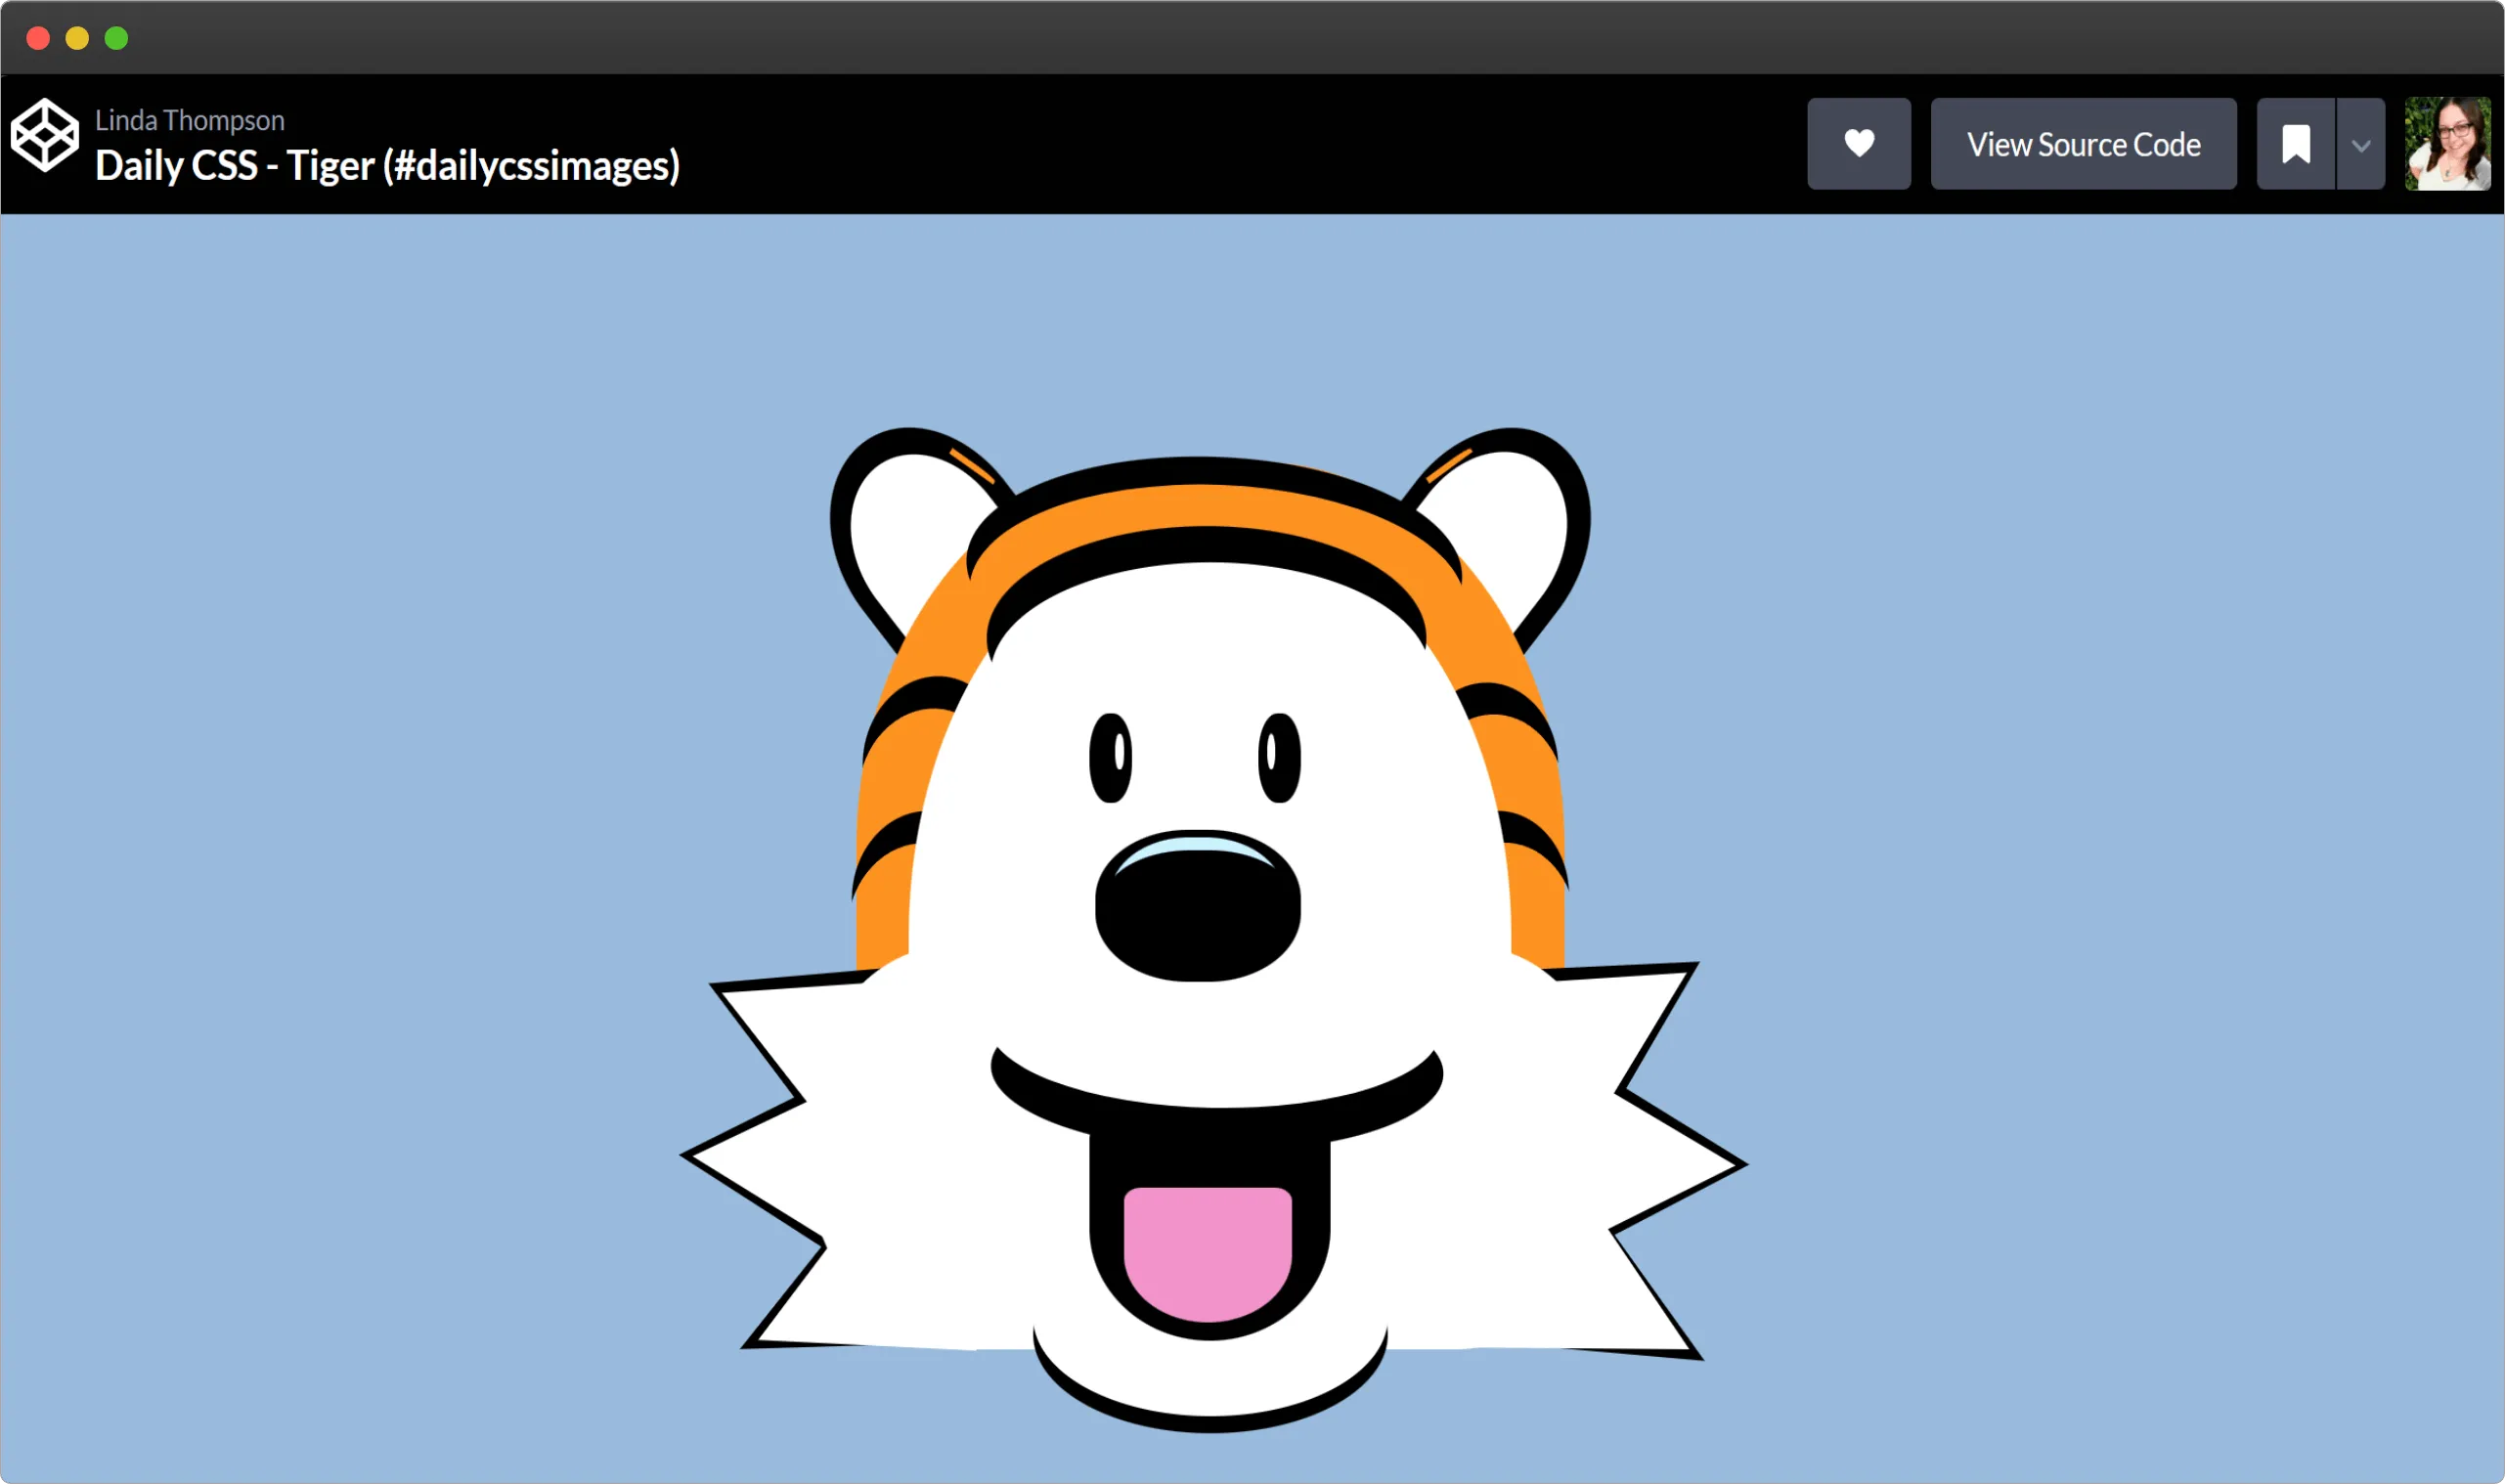Maximize the window with the green button
The height and width of the screenshot is (1484, 2505).
pos(116,38)
